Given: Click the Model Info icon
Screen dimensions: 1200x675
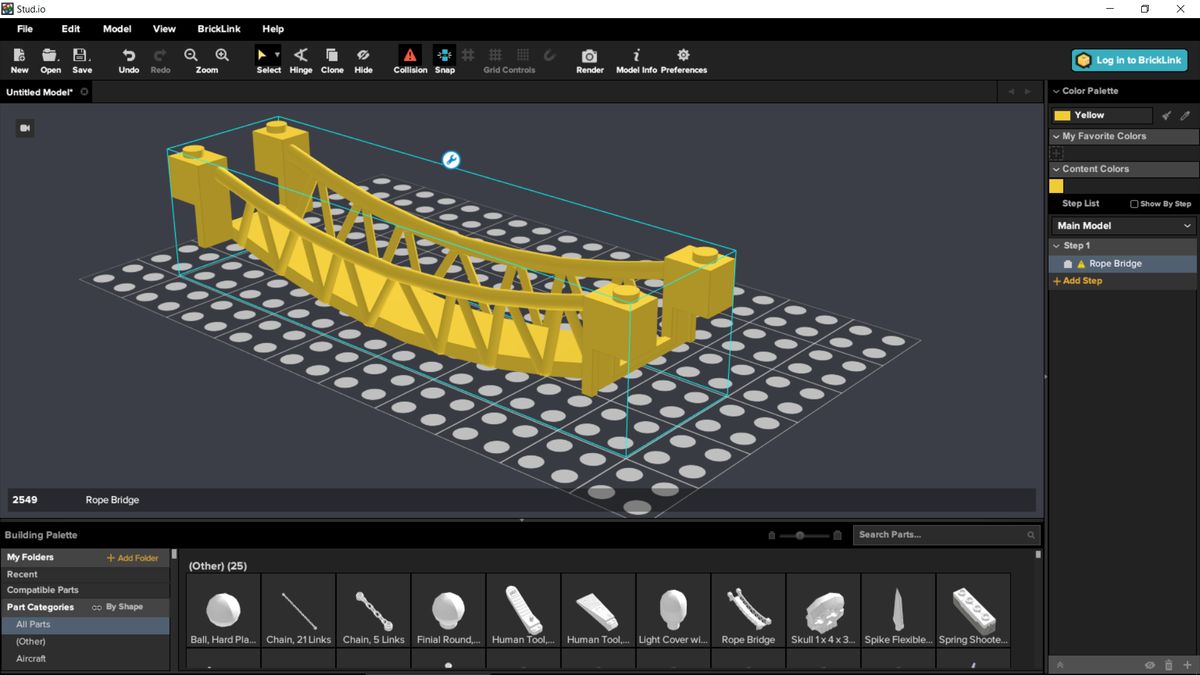Looking at the screenshot, I should click(x=635, y=58).
